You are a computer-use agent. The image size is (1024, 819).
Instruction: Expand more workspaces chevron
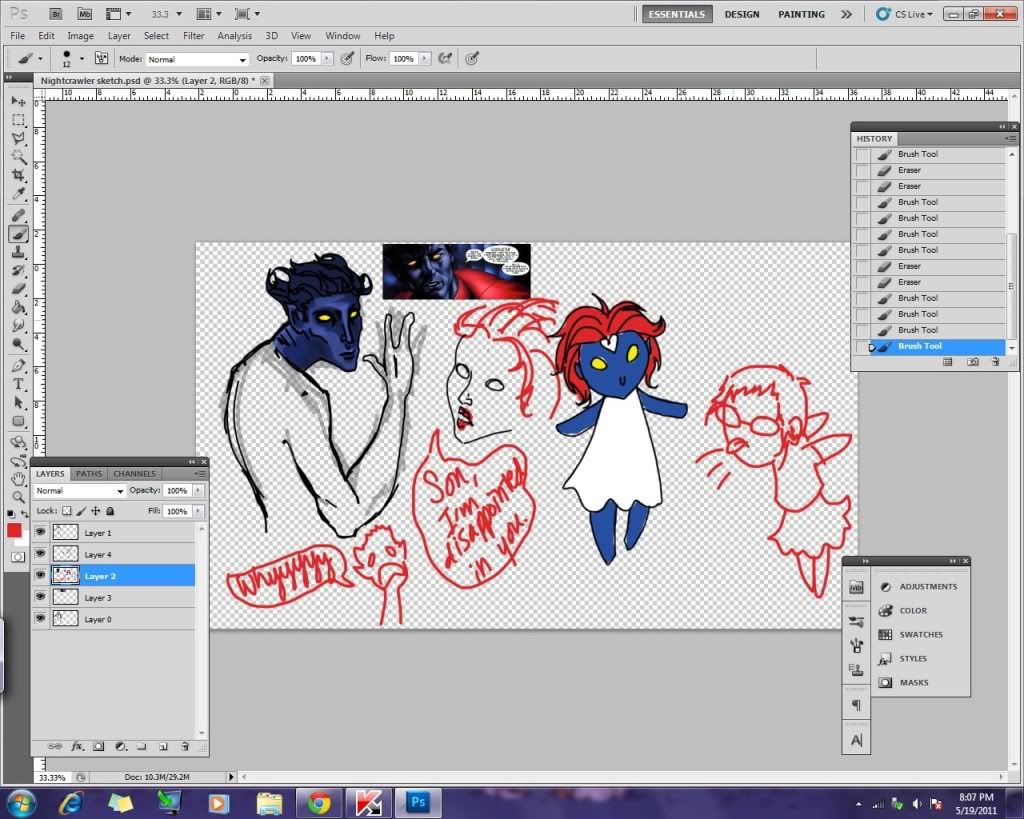(x=846, y=14)
